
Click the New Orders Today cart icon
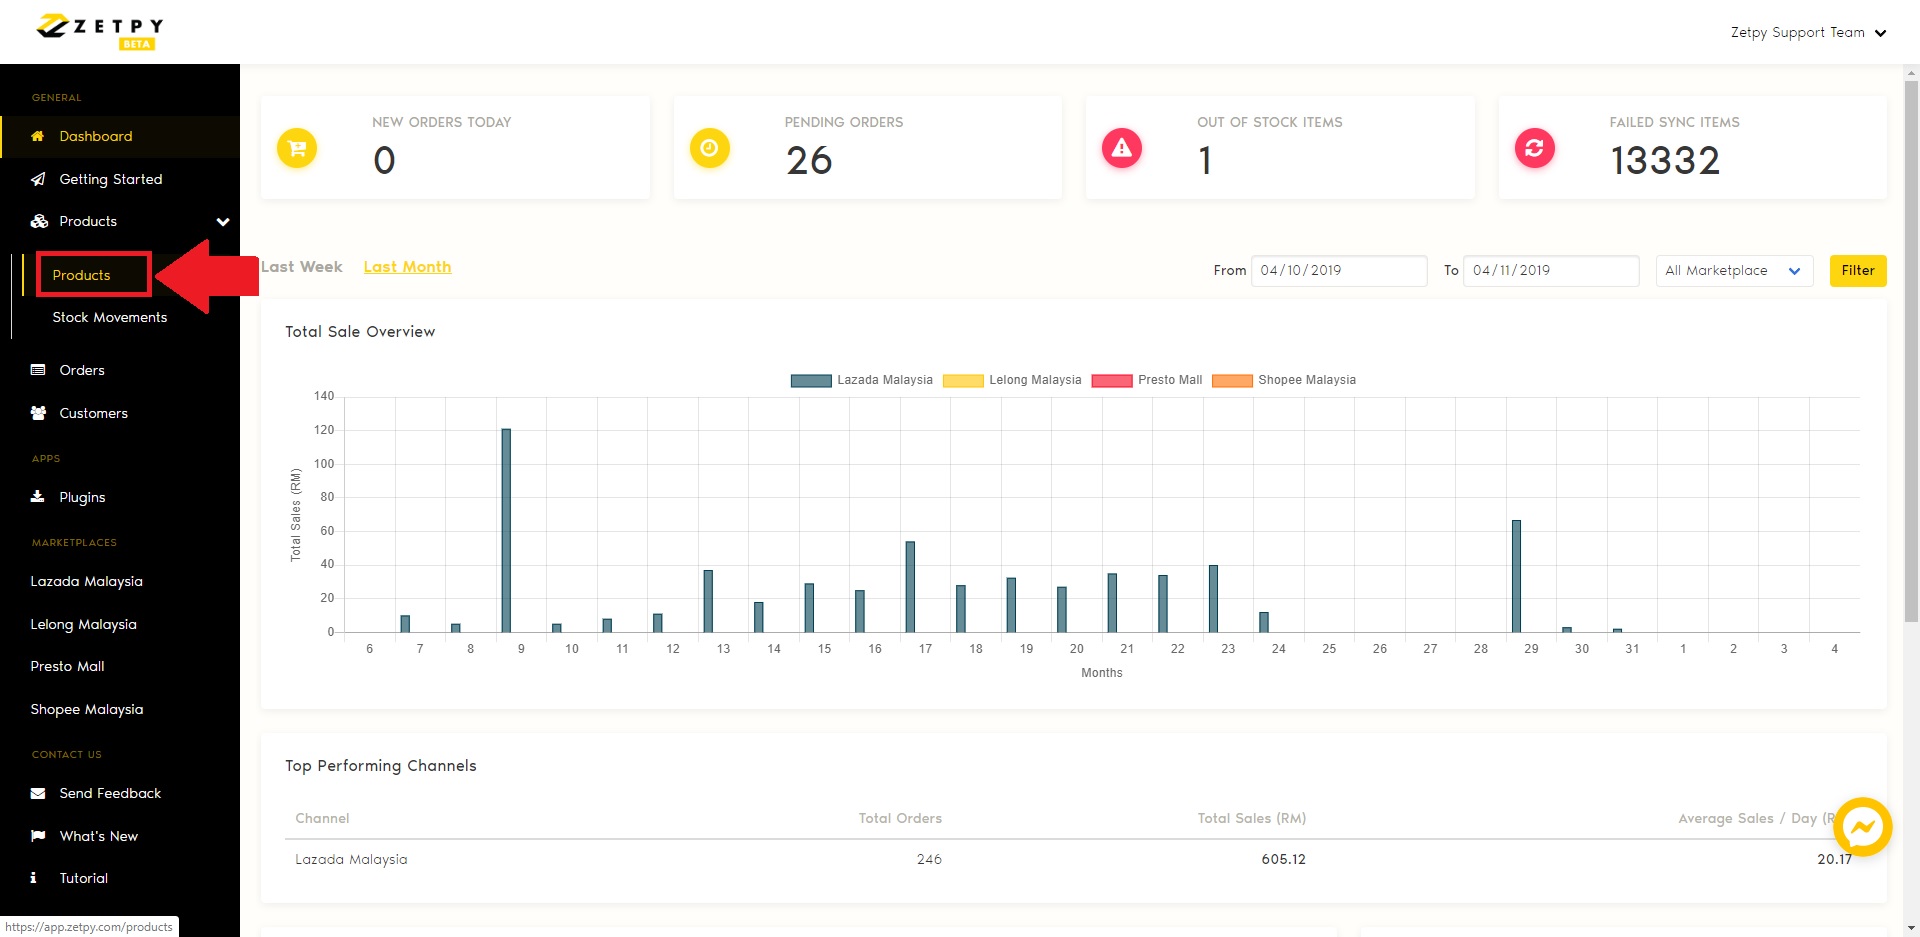coord(297,149)
